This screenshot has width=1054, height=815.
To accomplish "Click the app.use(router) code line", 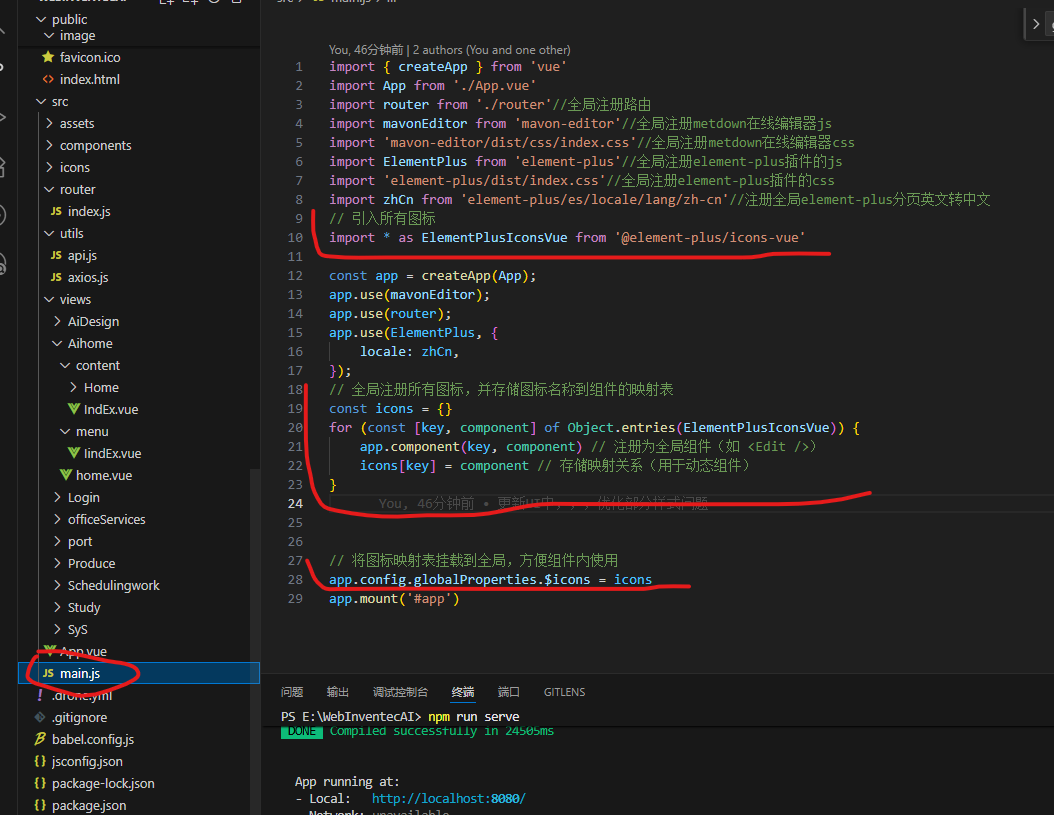I will pos(390,313).
